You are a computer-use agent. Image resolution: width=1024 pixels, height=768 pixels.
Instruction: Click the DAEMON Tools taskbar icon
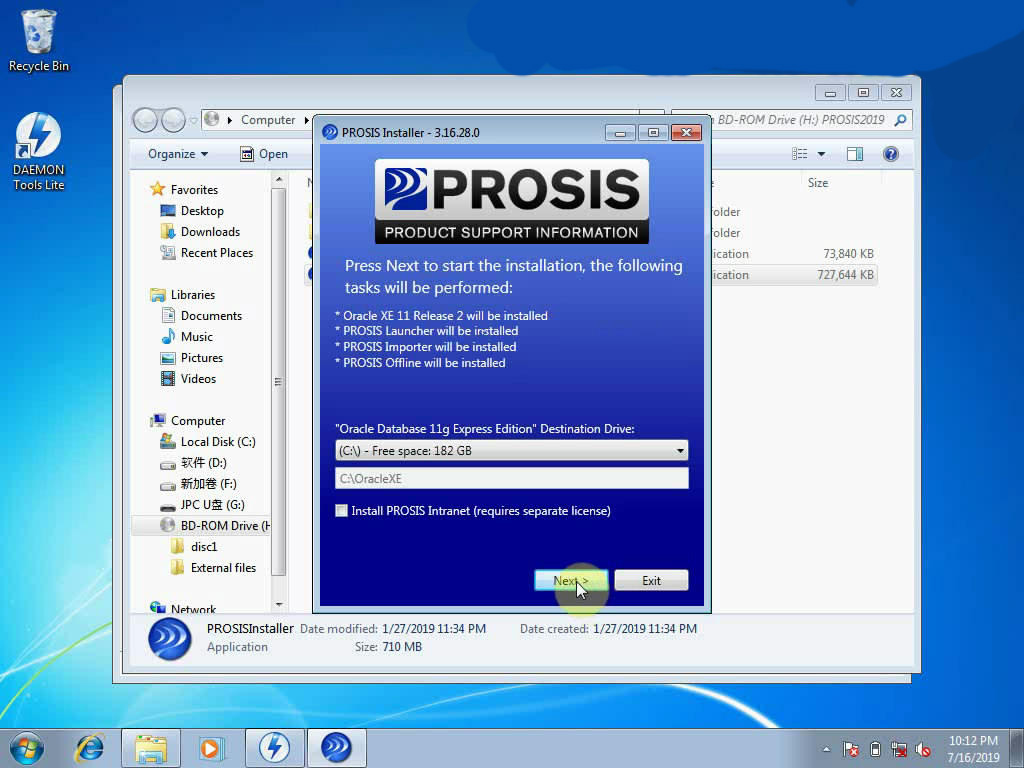click(x=274, y=747)
